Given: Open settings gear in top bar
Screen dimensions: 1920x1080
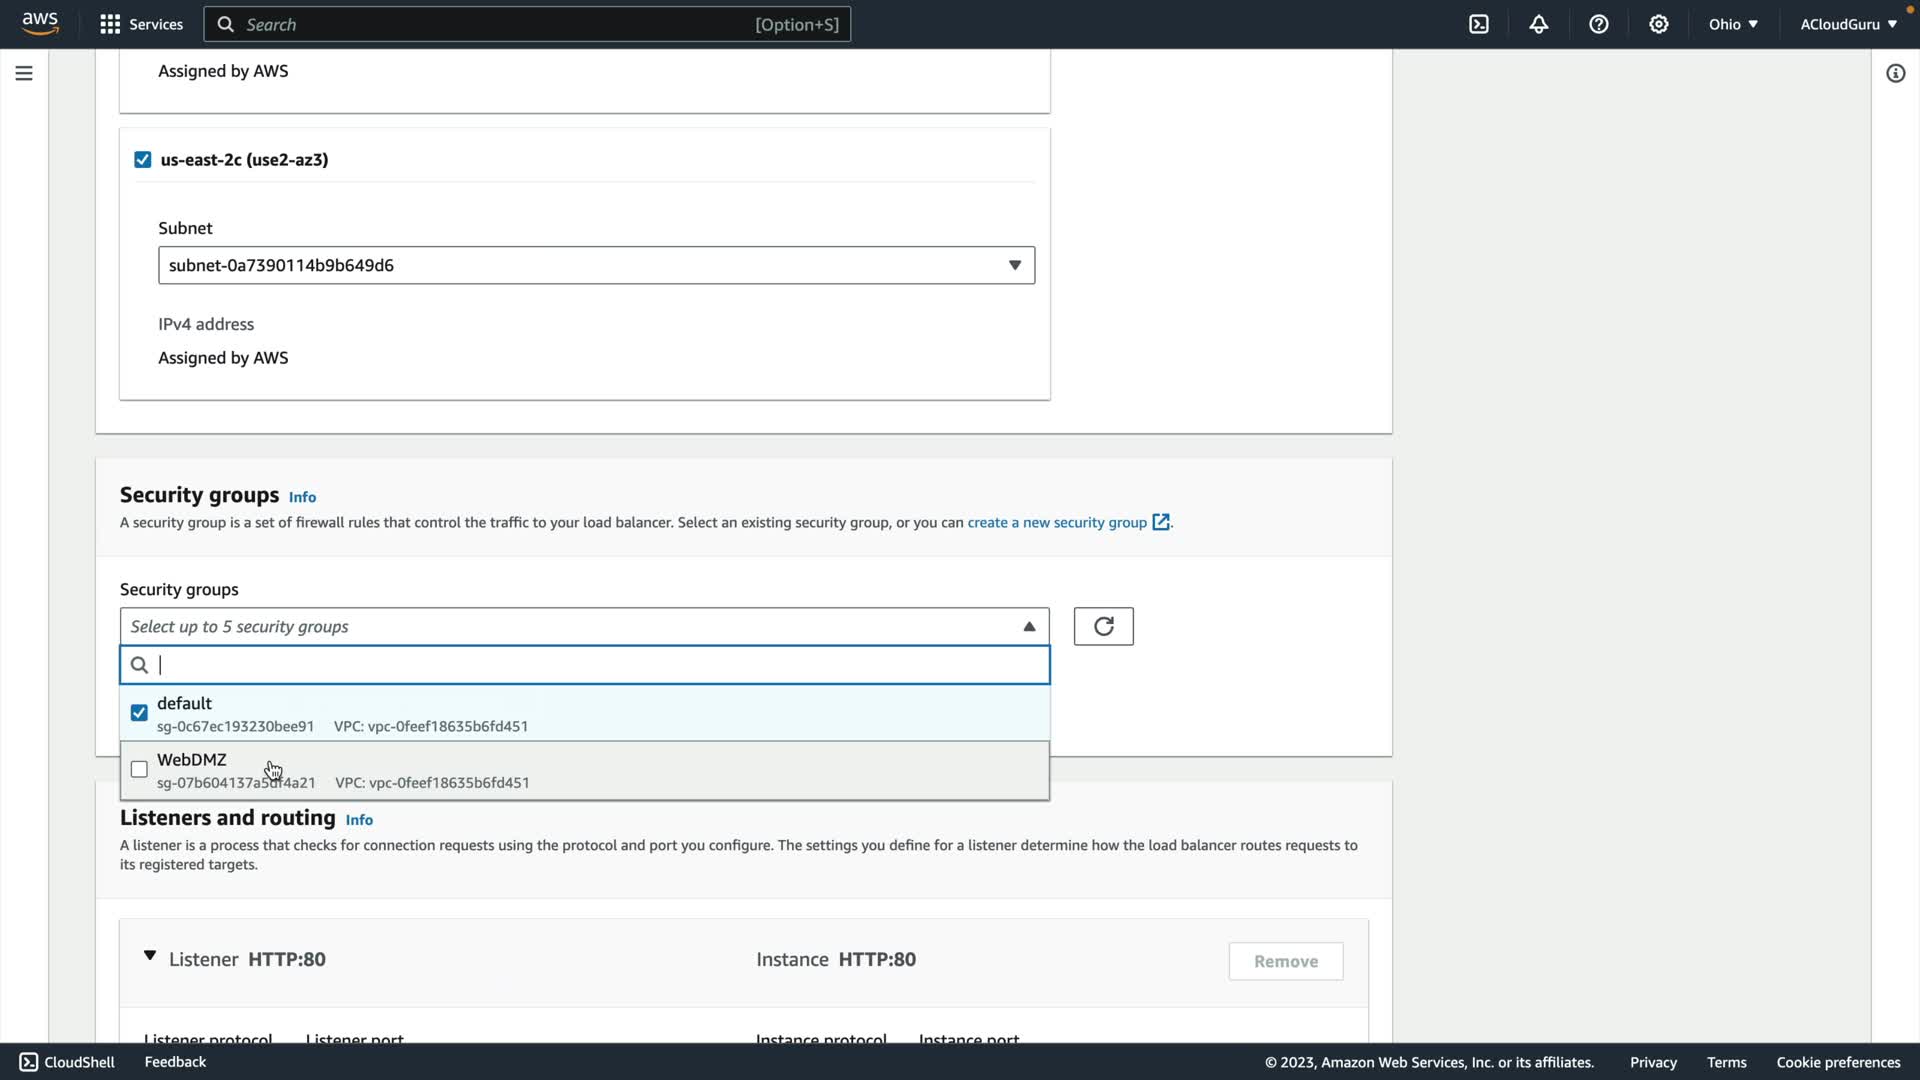Looking at the screenshot, I should [1659, 24].
